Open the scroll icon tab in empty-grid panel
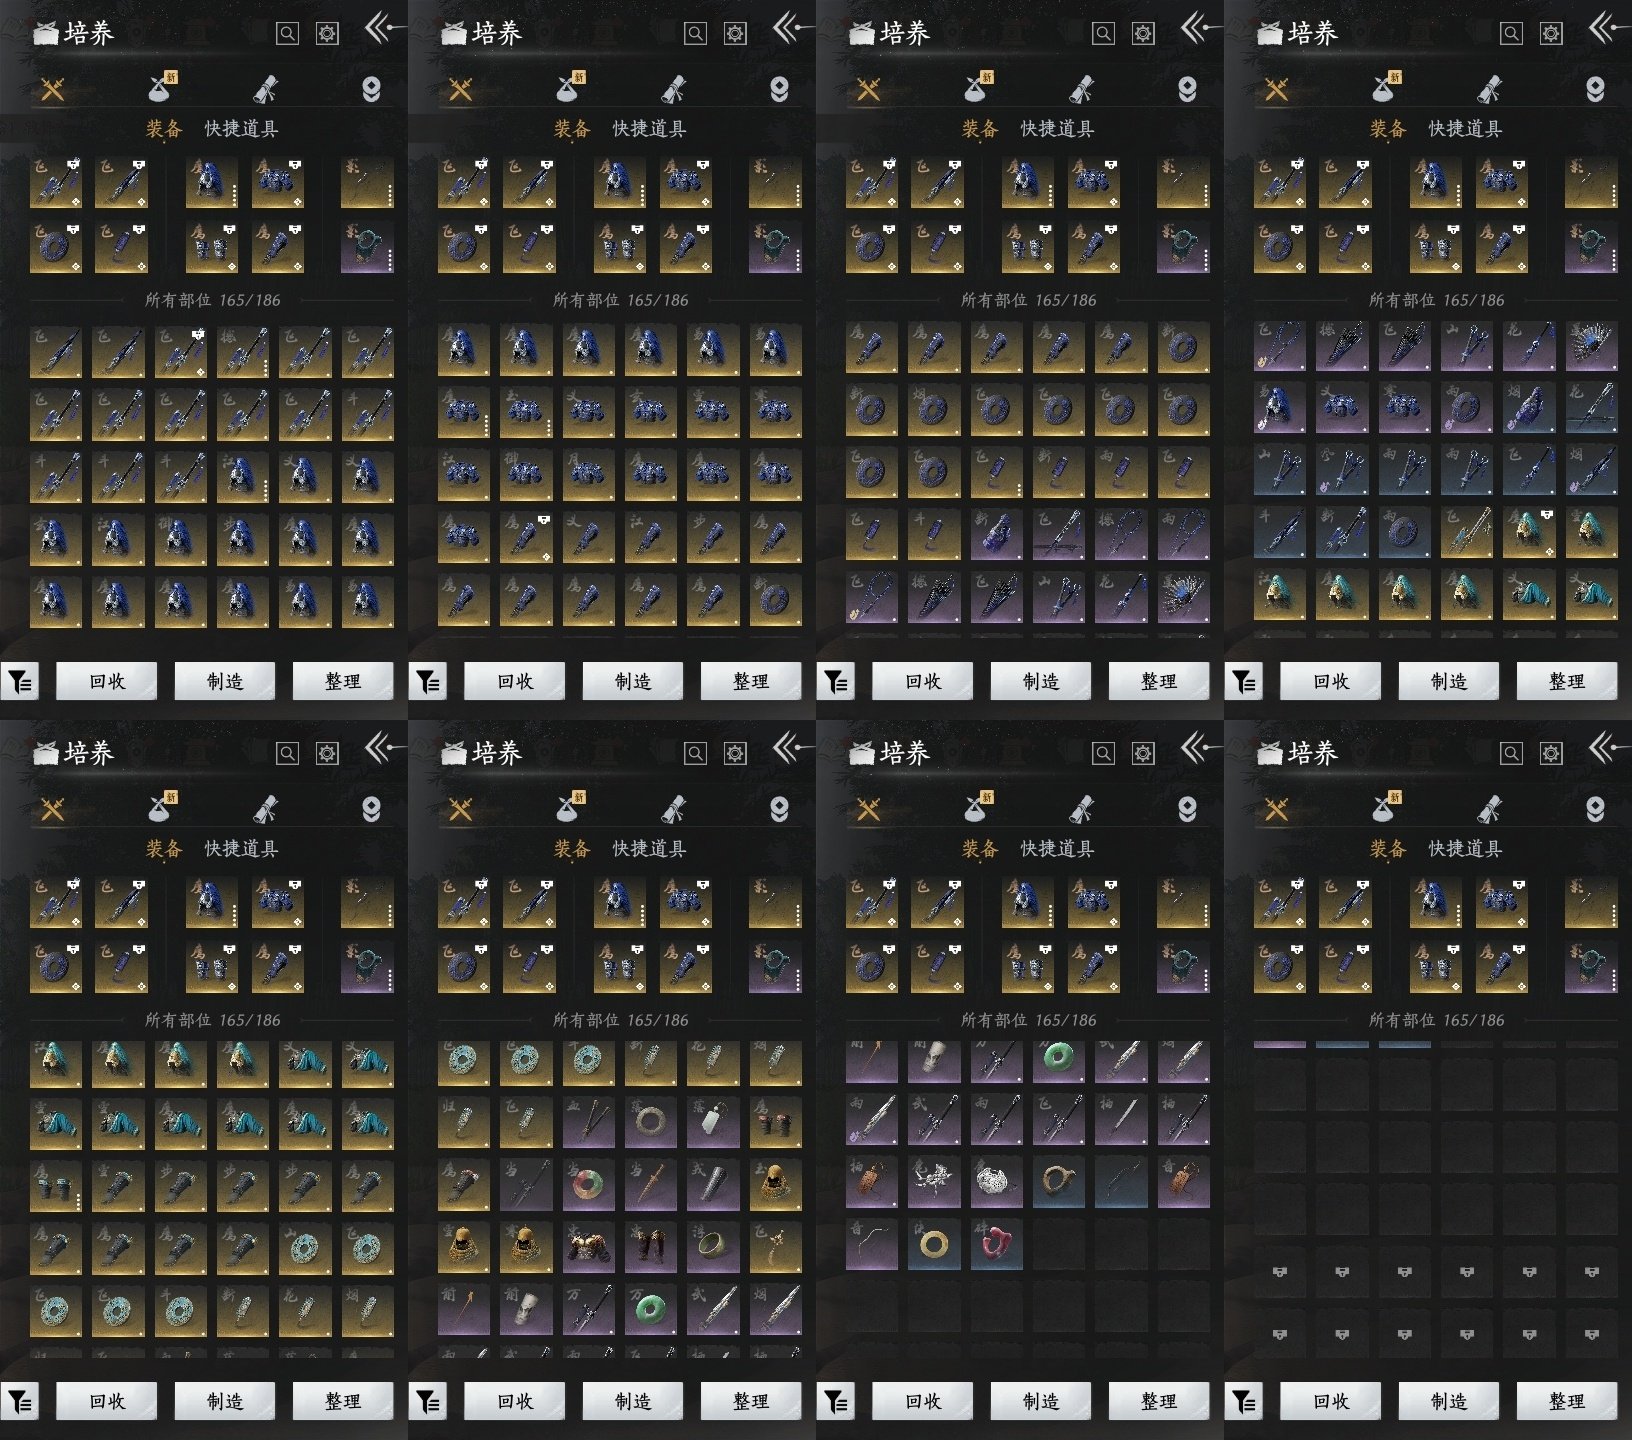The image size is (1632, 1440). coord(1490,809)
